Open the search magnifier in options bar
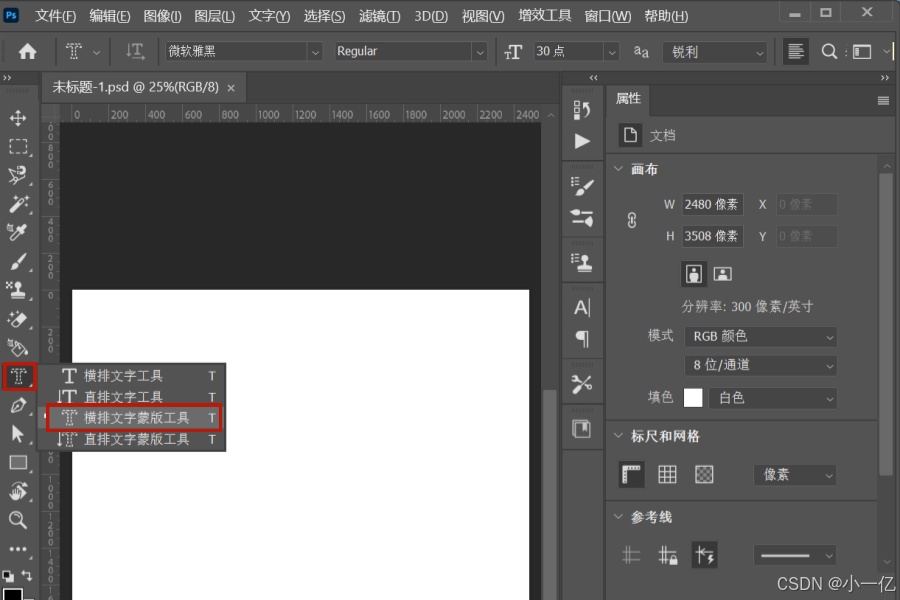The height and width of the screenshot is (600, 900). [x=829, y=52]
